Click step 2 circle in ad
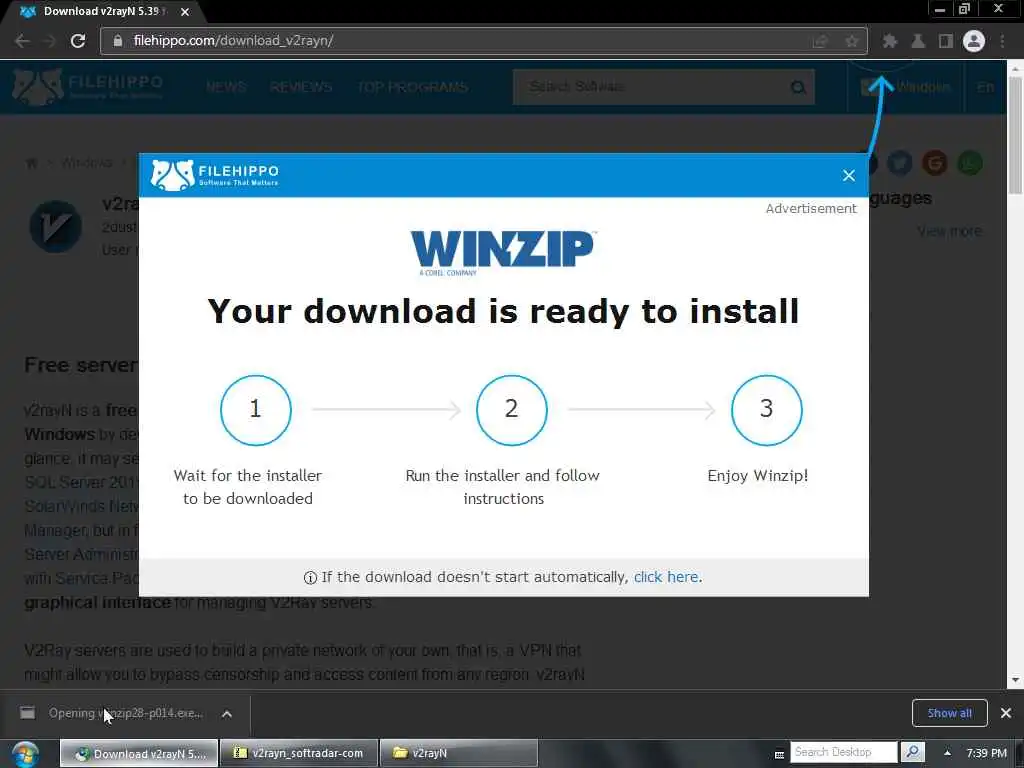The height and width of the screenshot is (768, 1024). (511, 410)
